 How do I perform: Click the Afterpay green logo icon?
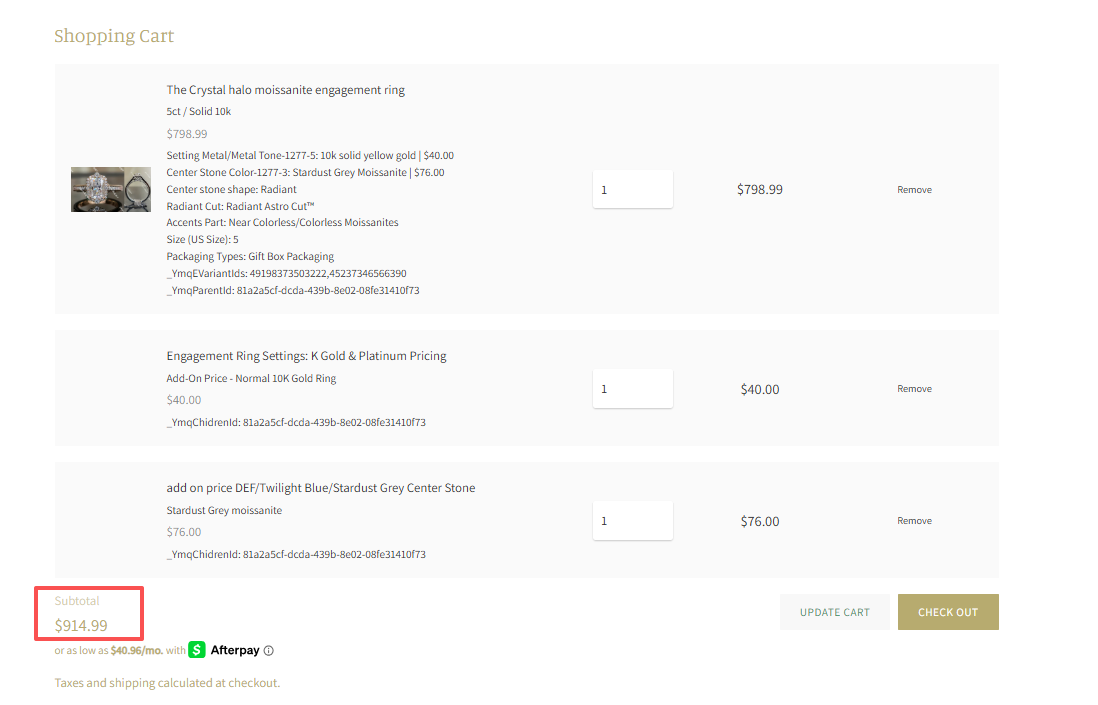[x=197, y=650]
